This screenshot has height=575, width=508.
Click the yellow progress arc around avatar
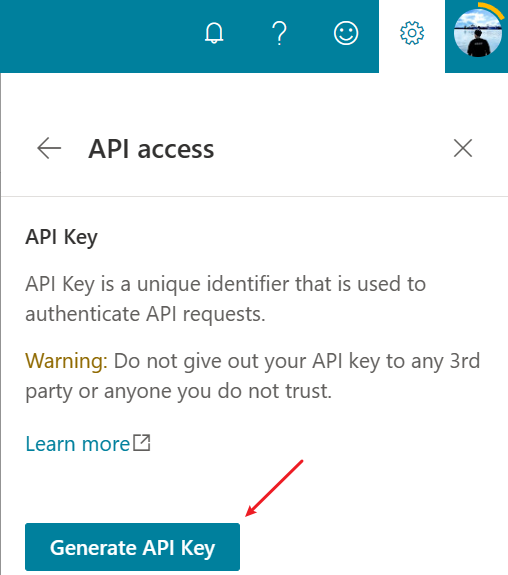(491, 9)
